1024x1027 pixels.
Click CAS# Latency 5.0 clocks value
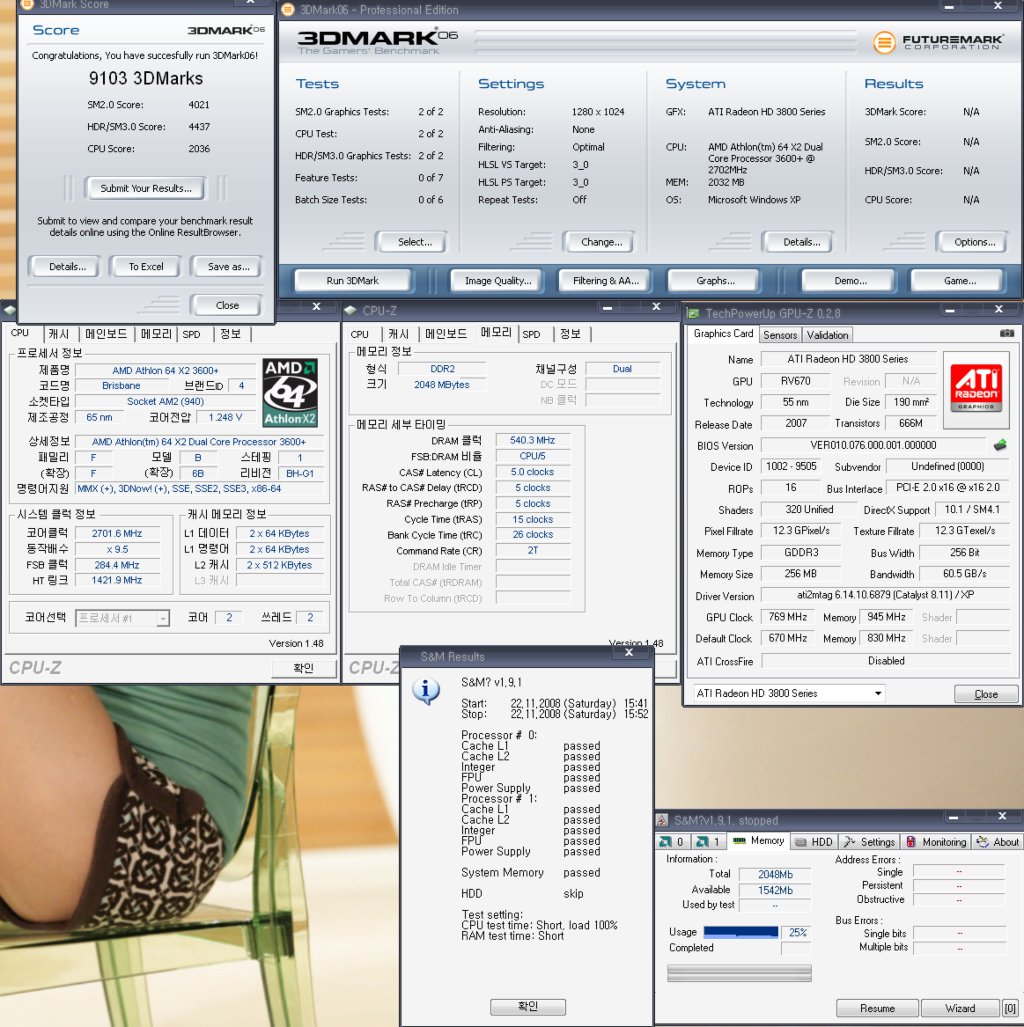pos(532,472)
